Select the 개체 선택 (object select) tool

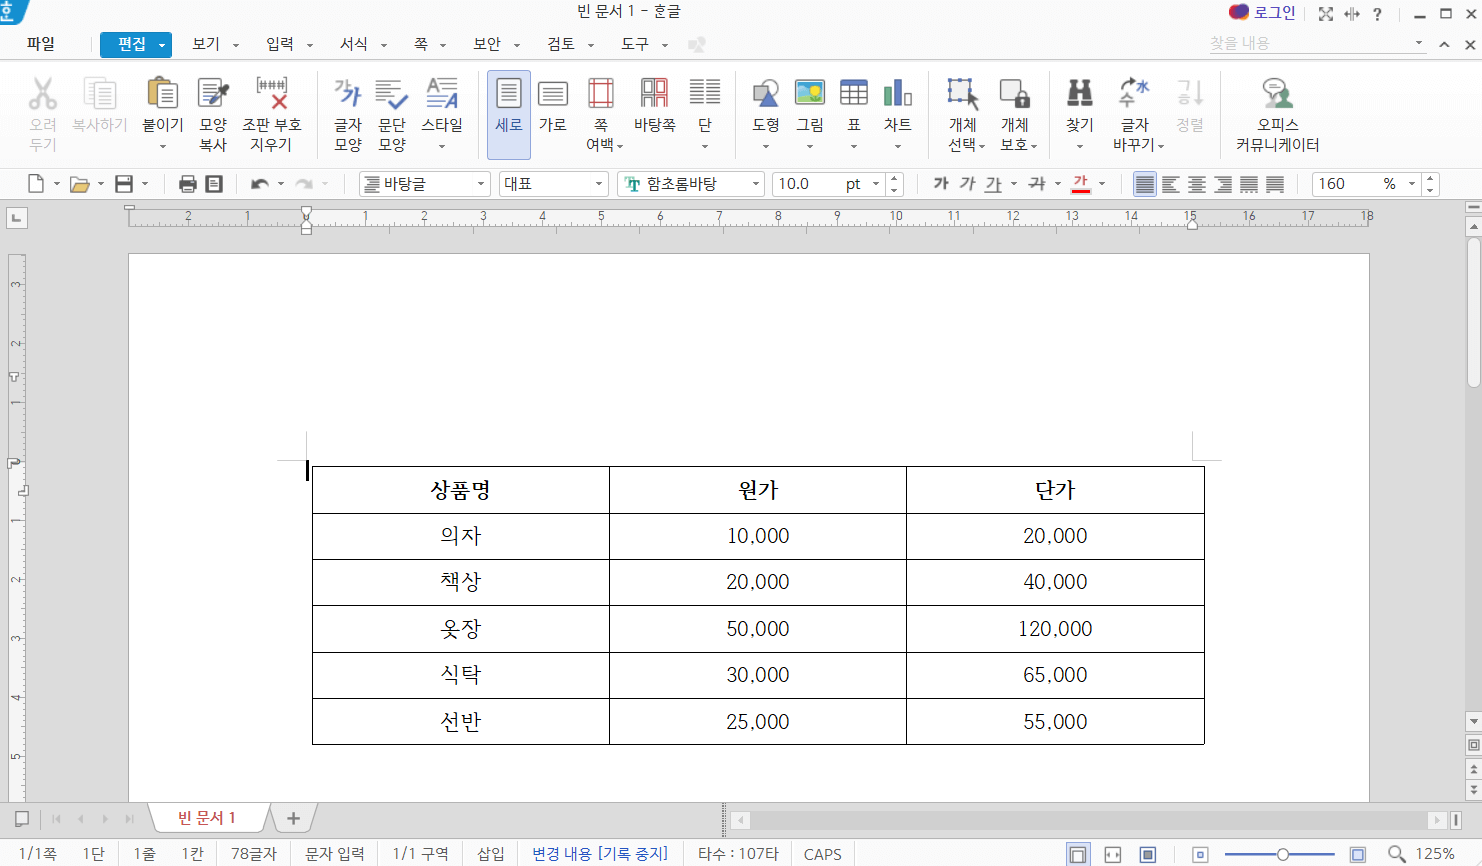tap(963, 94)
